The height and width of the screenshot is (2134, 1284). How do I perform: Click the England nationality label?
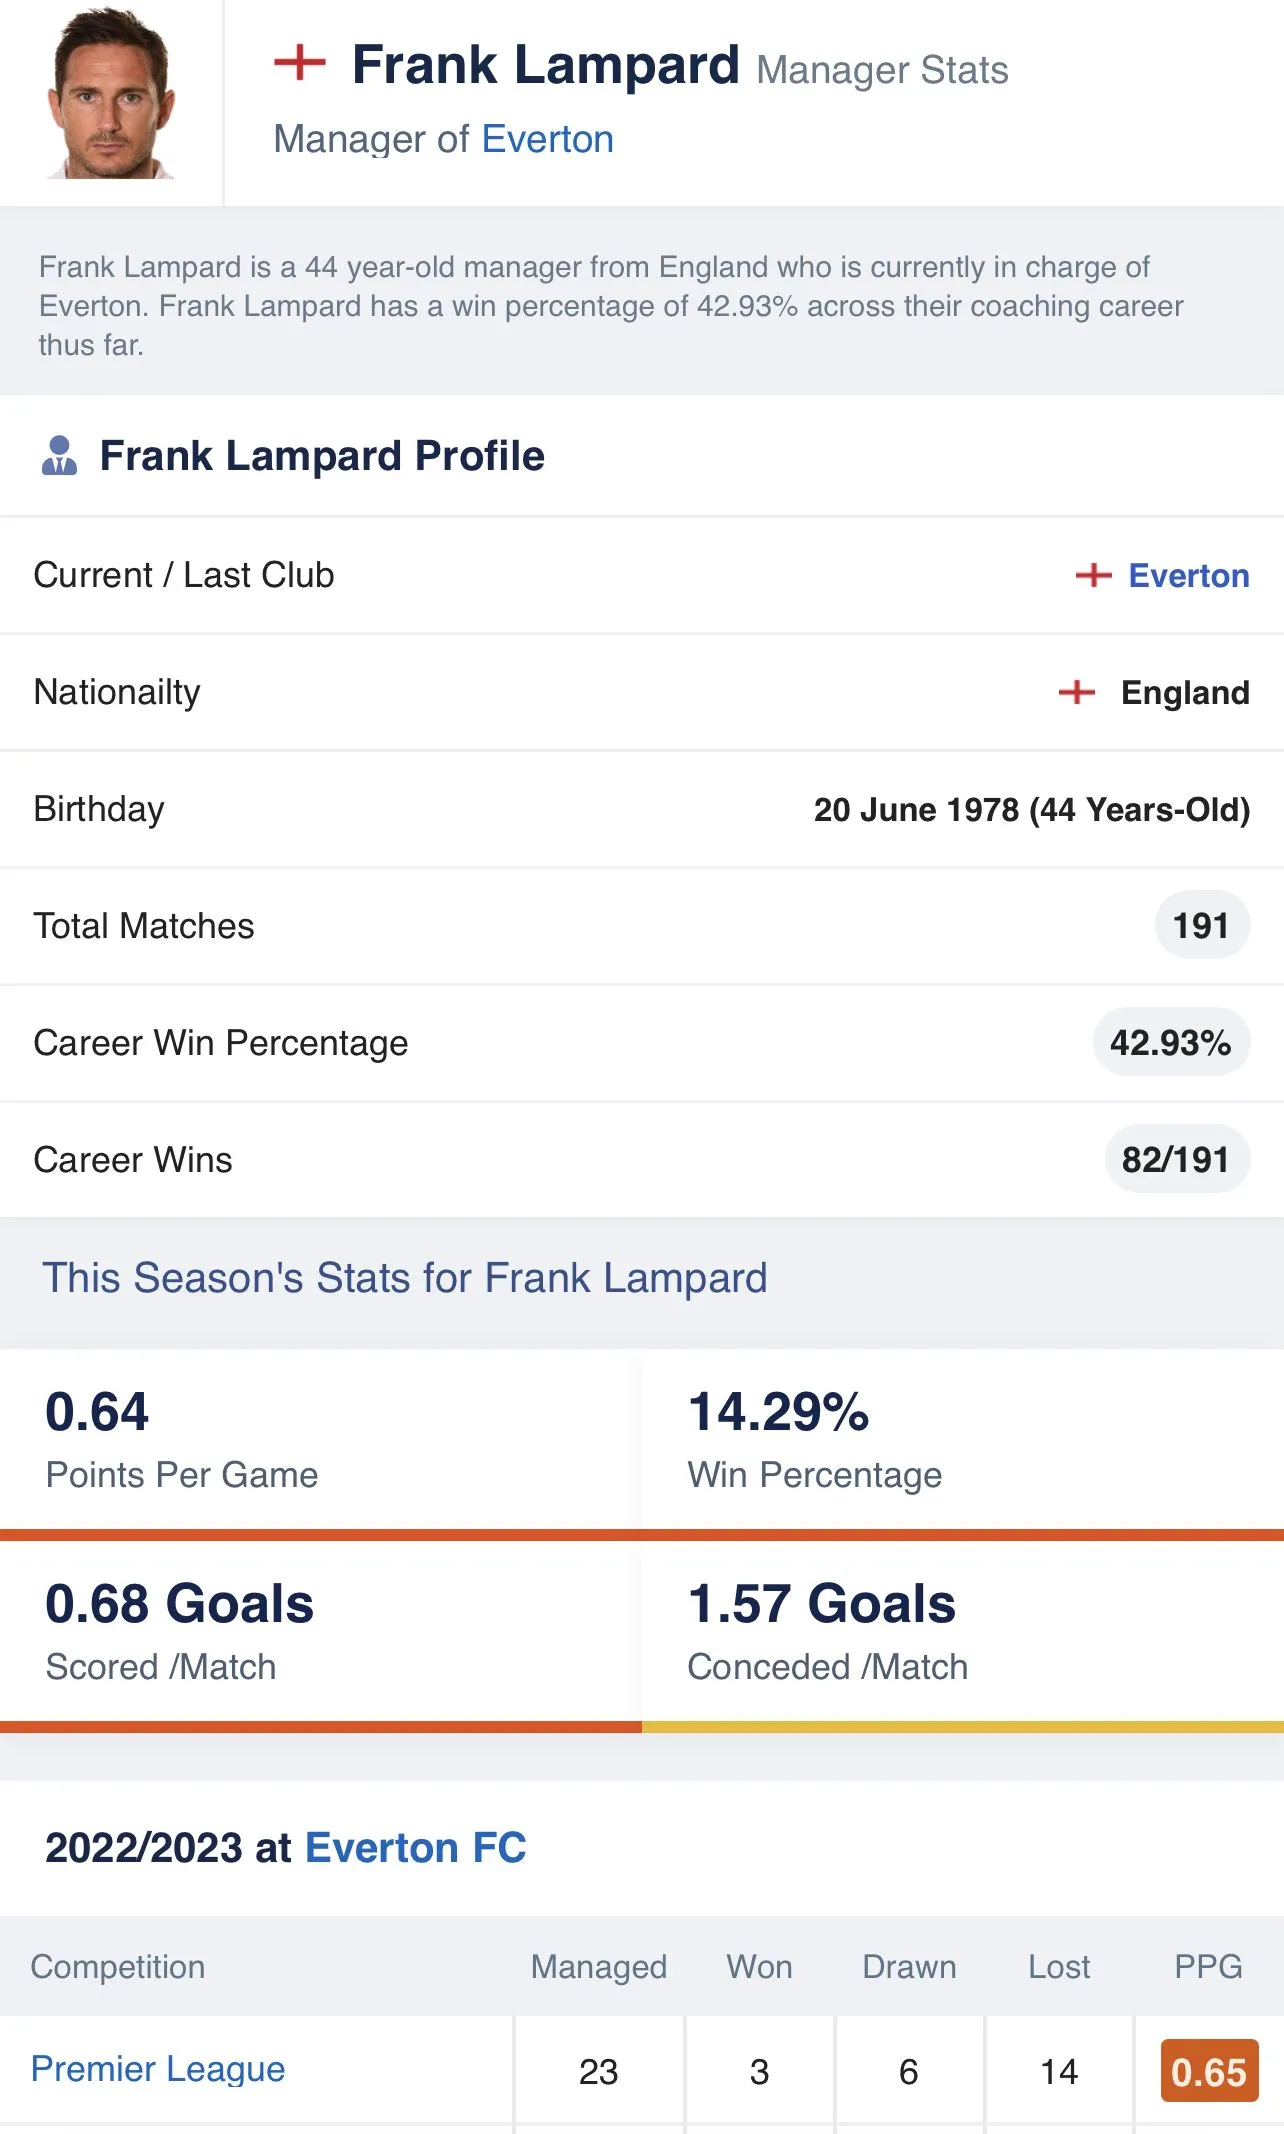coord(1185,692)
